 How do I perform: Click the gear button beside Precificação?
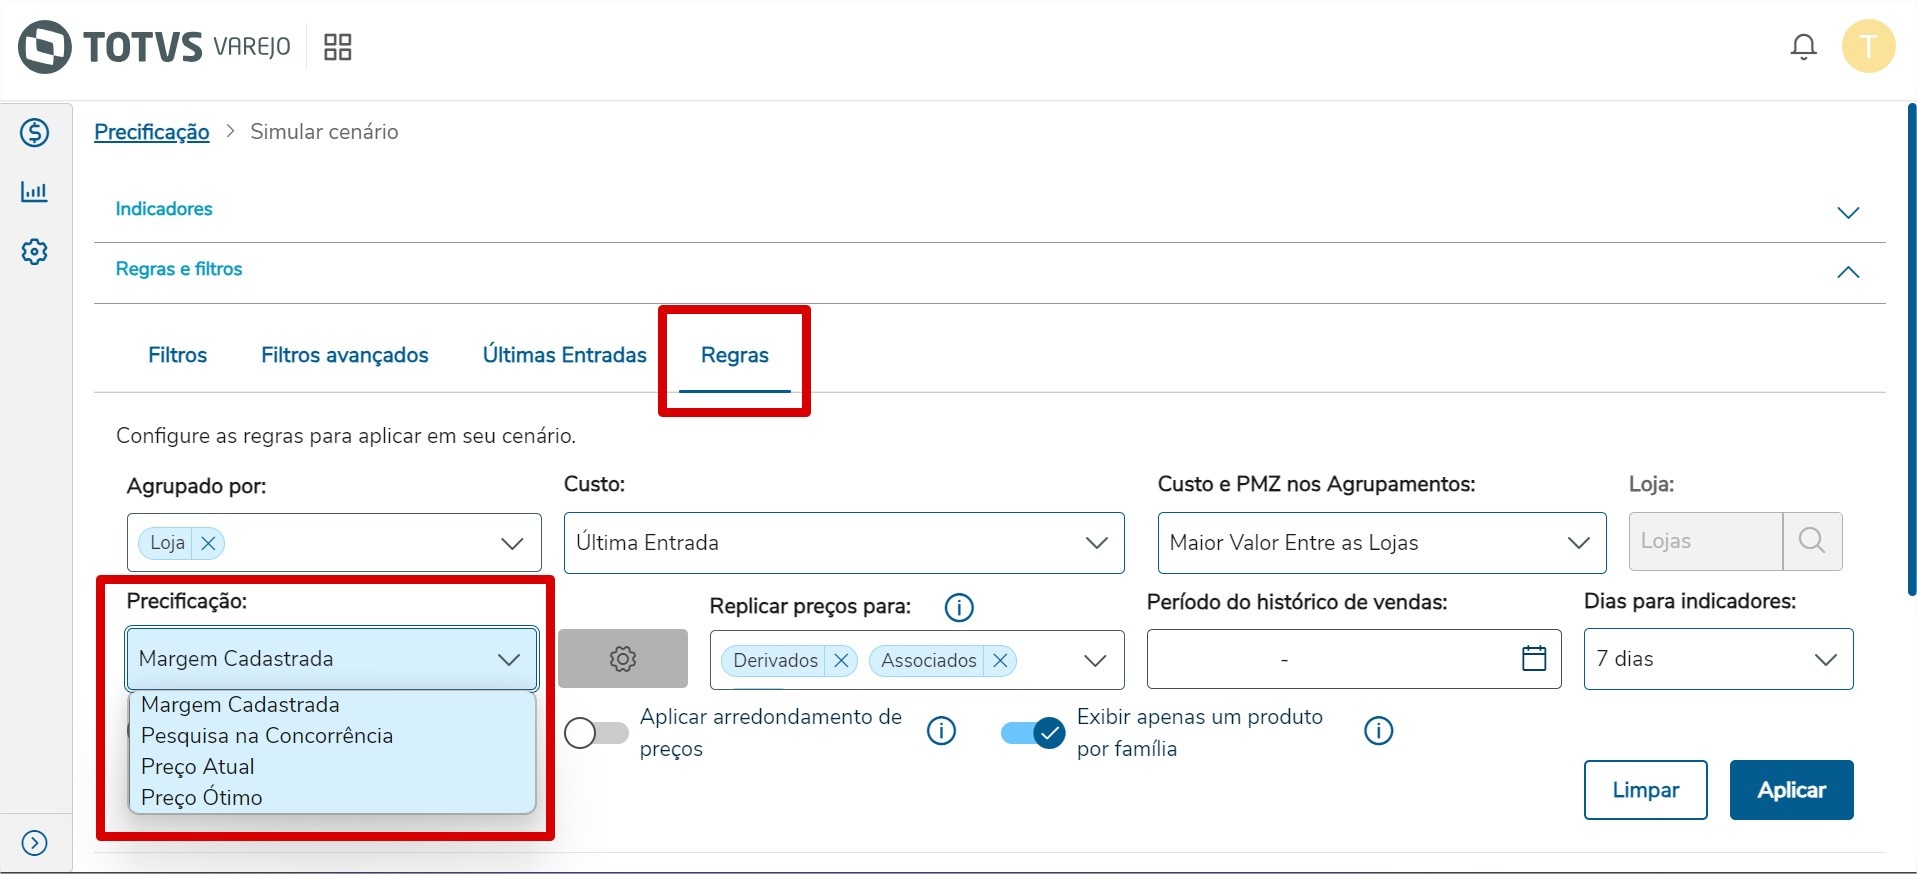pos(622,659)
